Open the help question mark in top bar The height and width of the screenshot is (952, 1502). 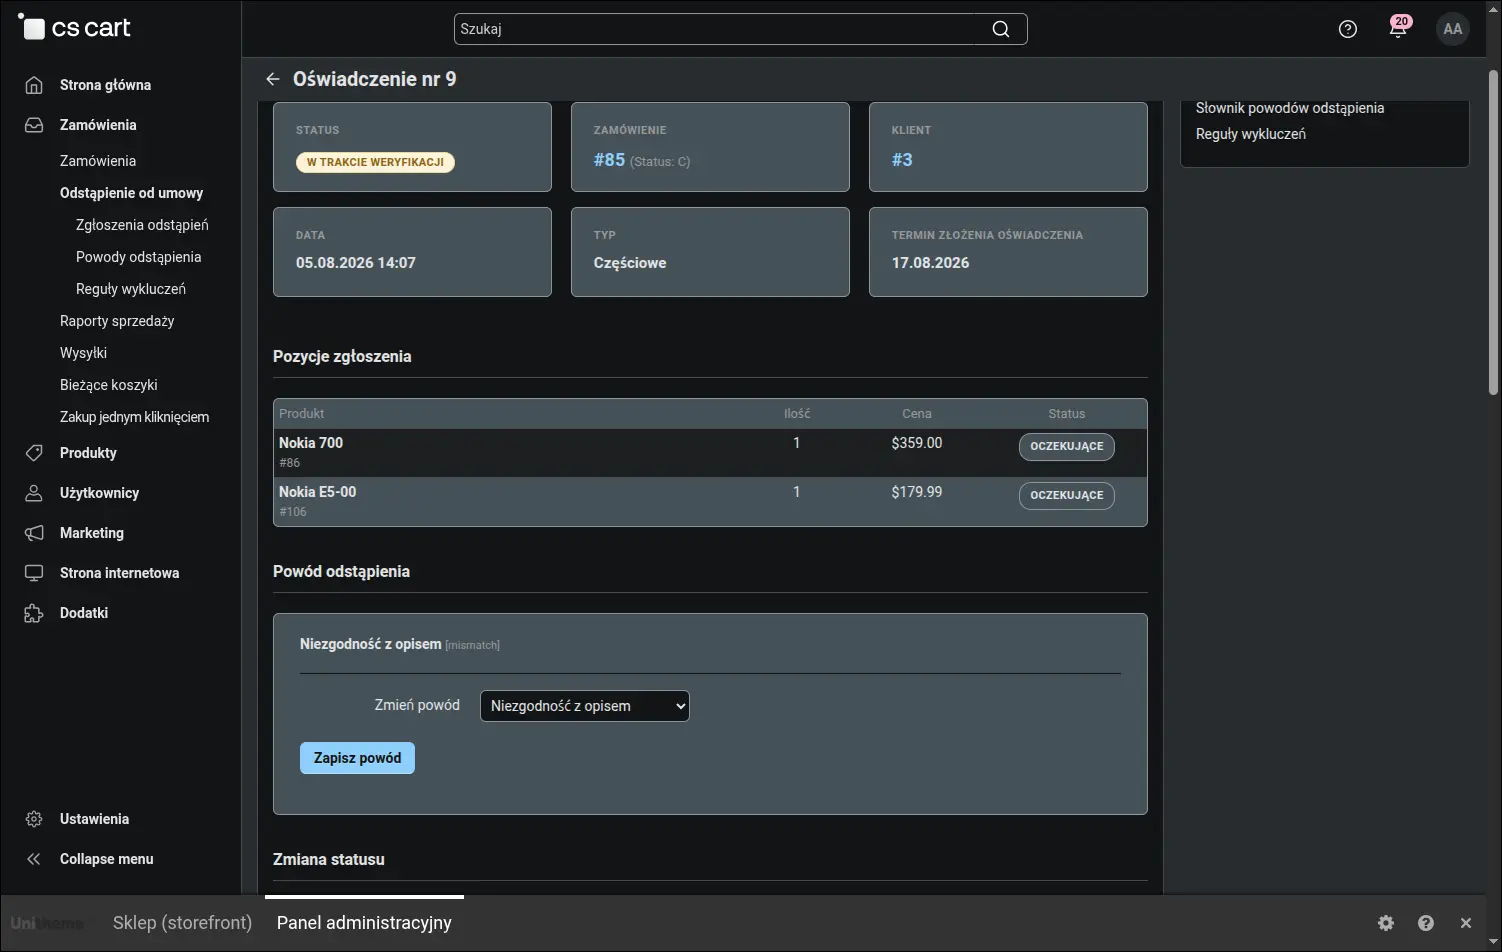(1347, 29)
